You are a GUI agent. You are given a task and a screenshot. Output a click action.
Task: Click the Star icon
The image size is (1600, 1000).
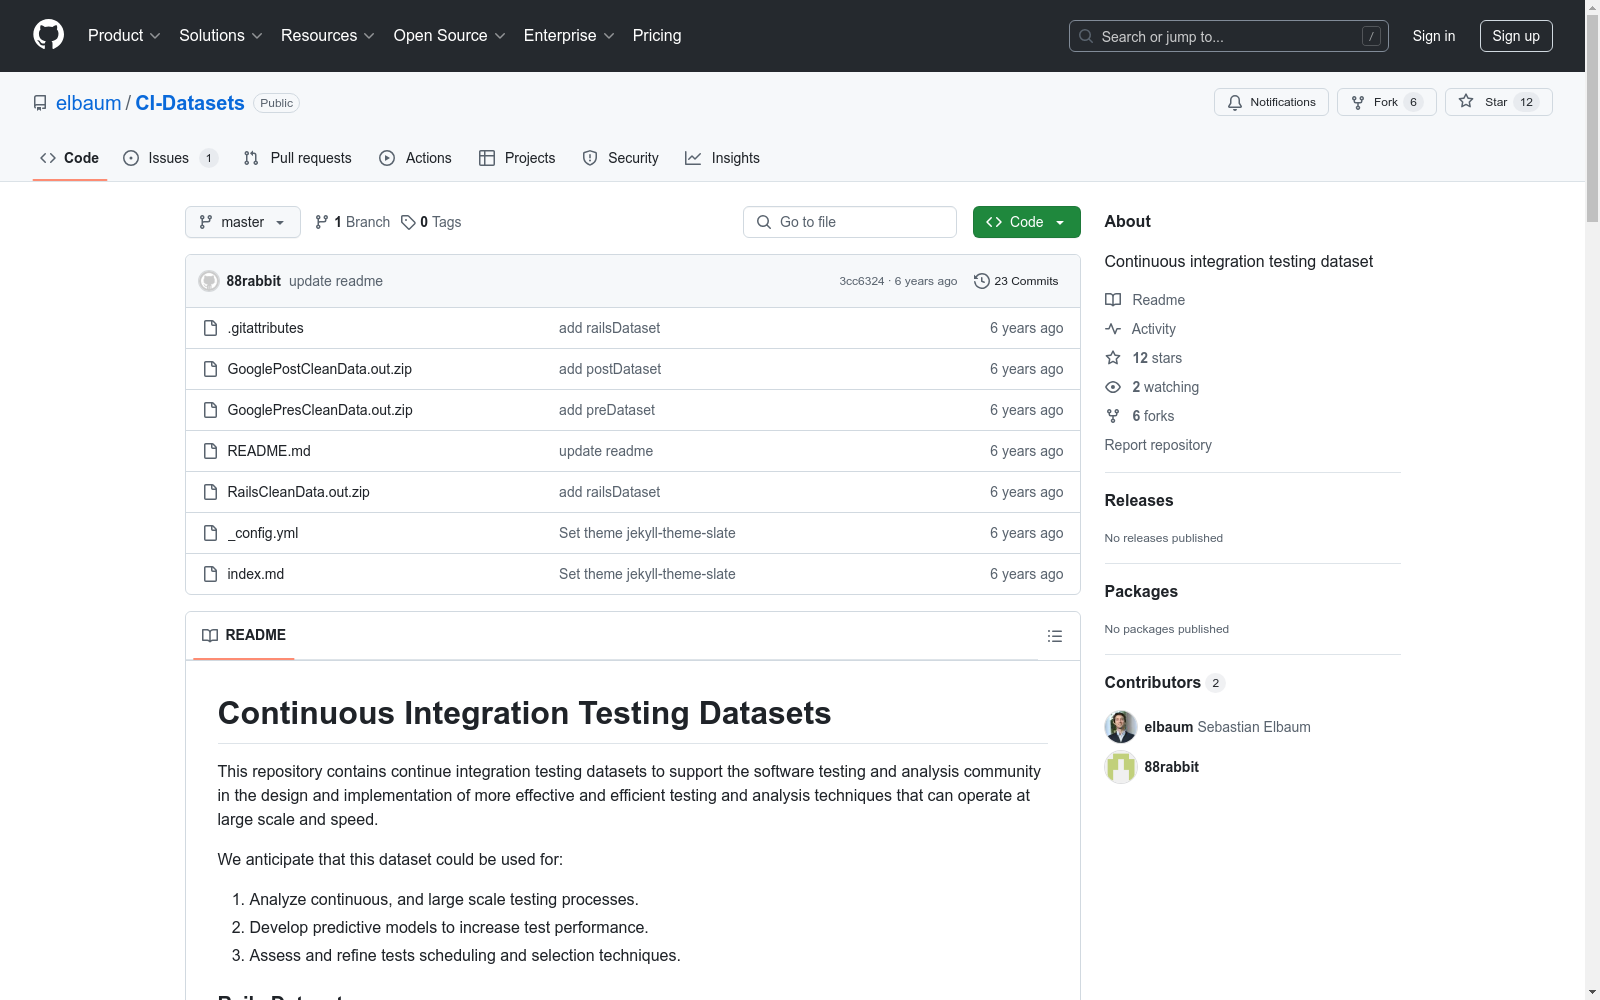coord(1466,101)
